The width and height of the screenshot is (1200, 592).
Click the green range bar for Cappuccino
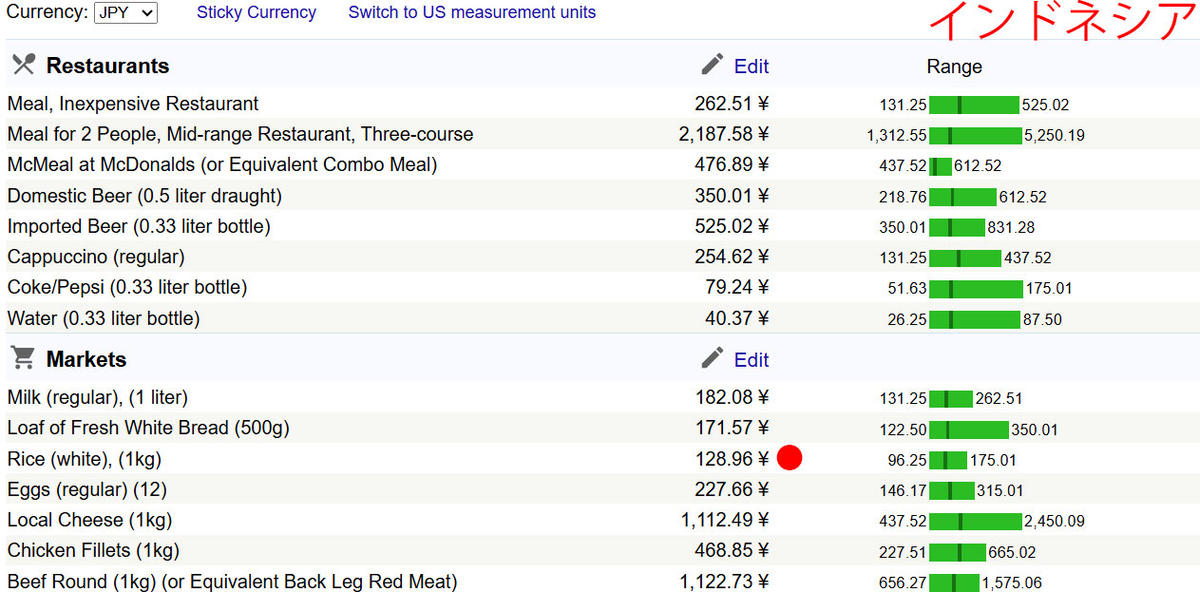pyautogui.click(x=965, y=258)
